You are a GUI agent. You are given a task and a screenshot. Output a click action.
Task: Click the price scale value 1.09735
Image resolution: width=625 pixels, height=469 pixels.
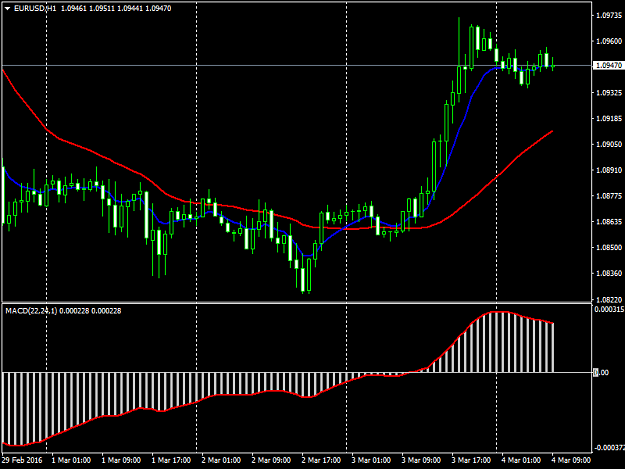click(609, 16)
